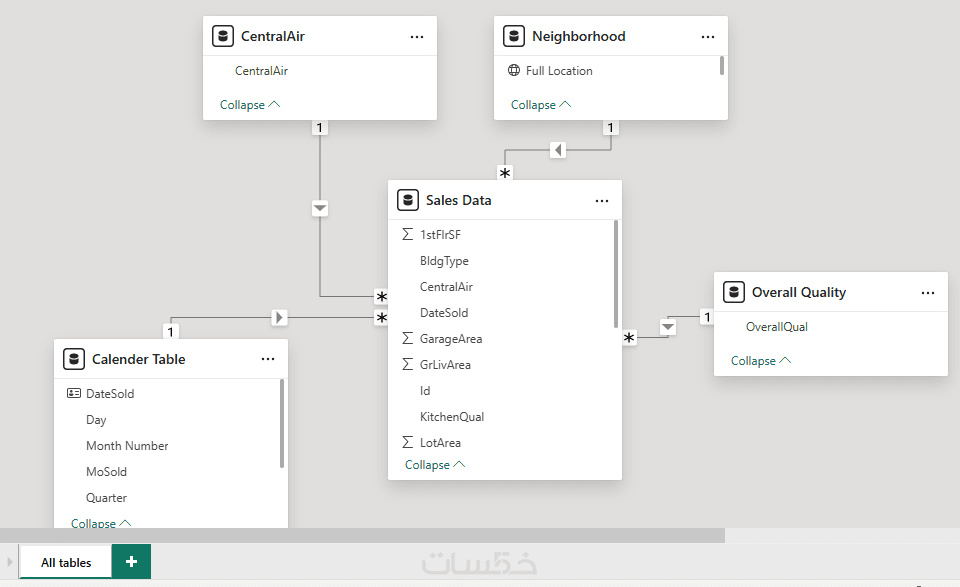The height and width of the screenshot is (587, 960).
Task: Click the Calender Table header icon
Action: [x=74, y=359]
